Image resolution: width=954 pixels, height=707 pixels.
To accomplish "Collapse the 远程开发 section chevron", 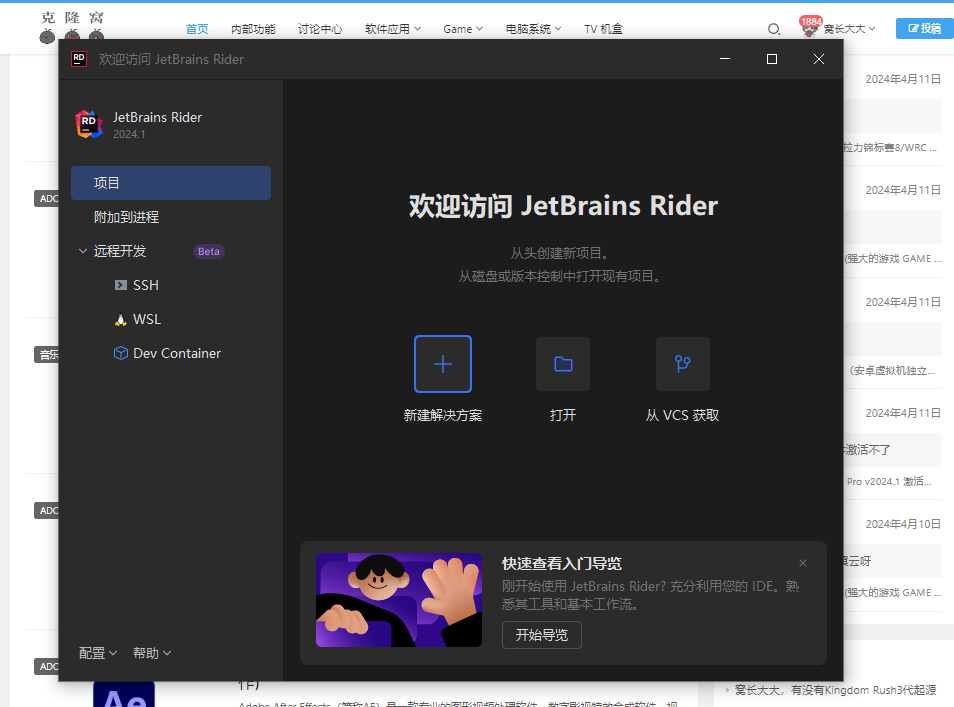I will pyautogui.click(x=83, y=251).
